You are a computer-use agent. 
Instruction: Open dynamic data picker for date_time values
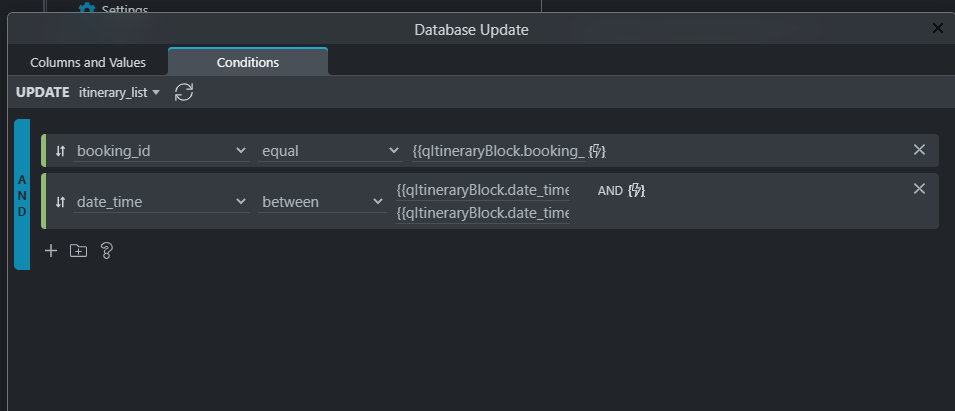[636, 191]
